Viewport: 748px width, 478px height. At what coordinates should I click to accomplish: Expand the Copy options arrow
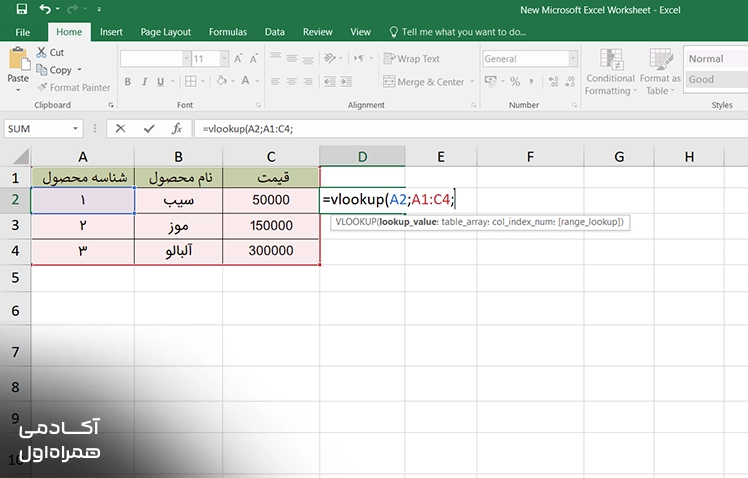click(79, 70)
